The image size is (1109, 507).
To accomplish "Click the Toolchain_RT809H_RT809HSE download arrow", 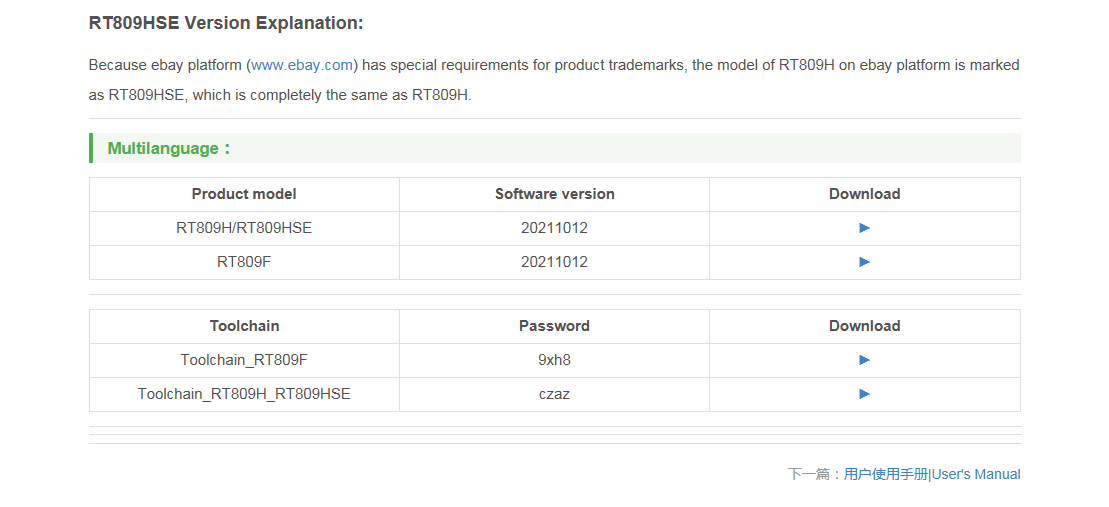I will [x=864, y=394].
